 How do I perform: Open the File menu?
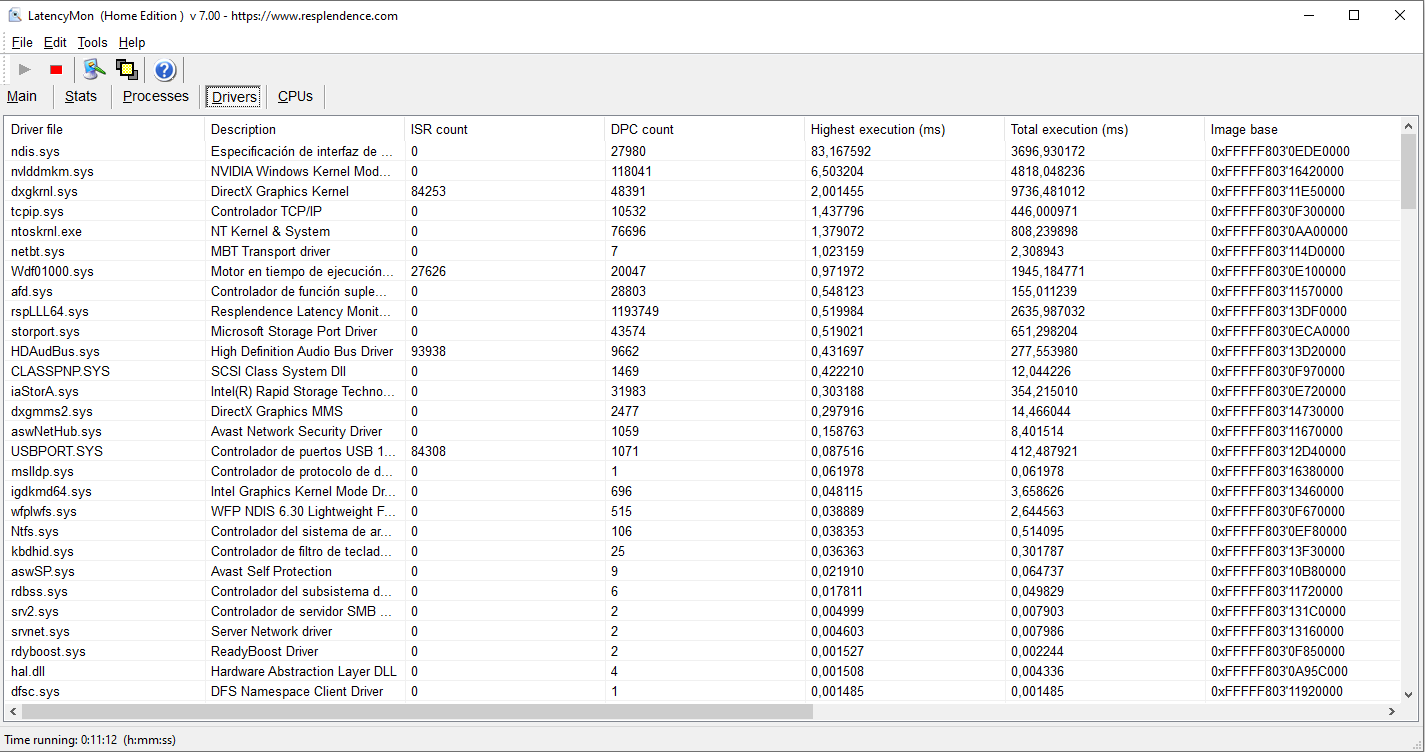click(22, 42)
